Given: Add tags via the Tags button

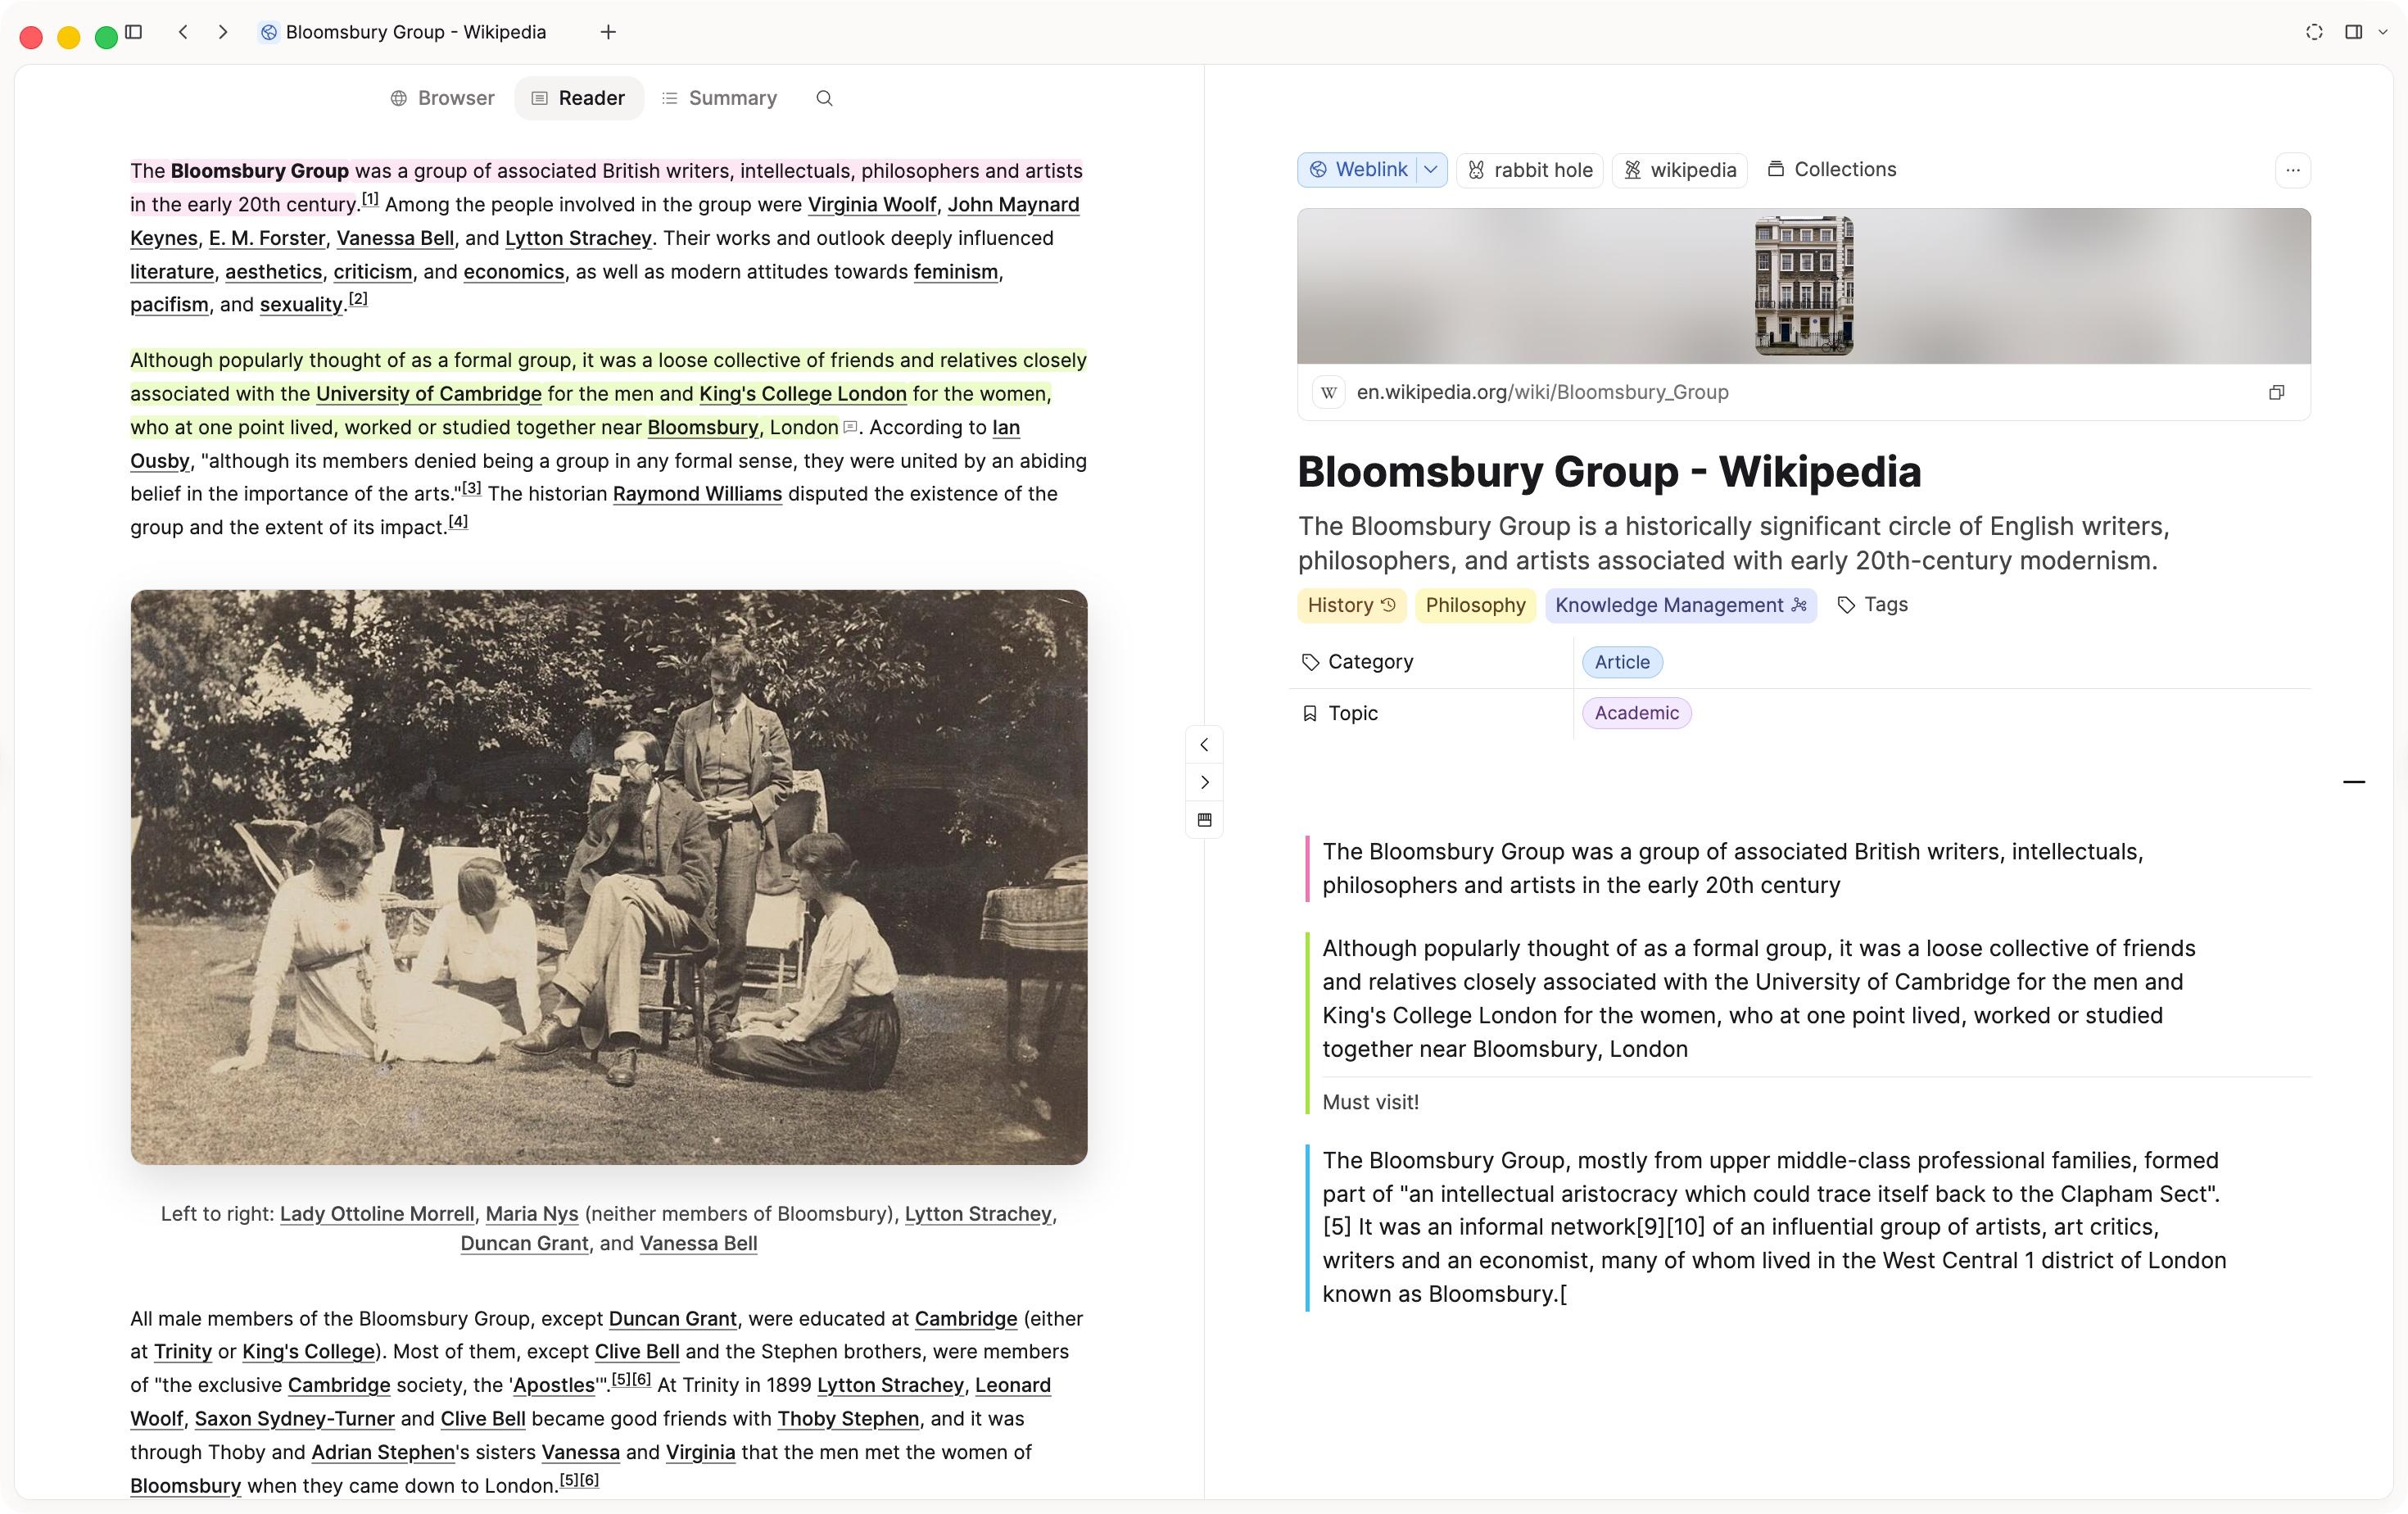Looking at the screenshot, I should (1873, 605).
